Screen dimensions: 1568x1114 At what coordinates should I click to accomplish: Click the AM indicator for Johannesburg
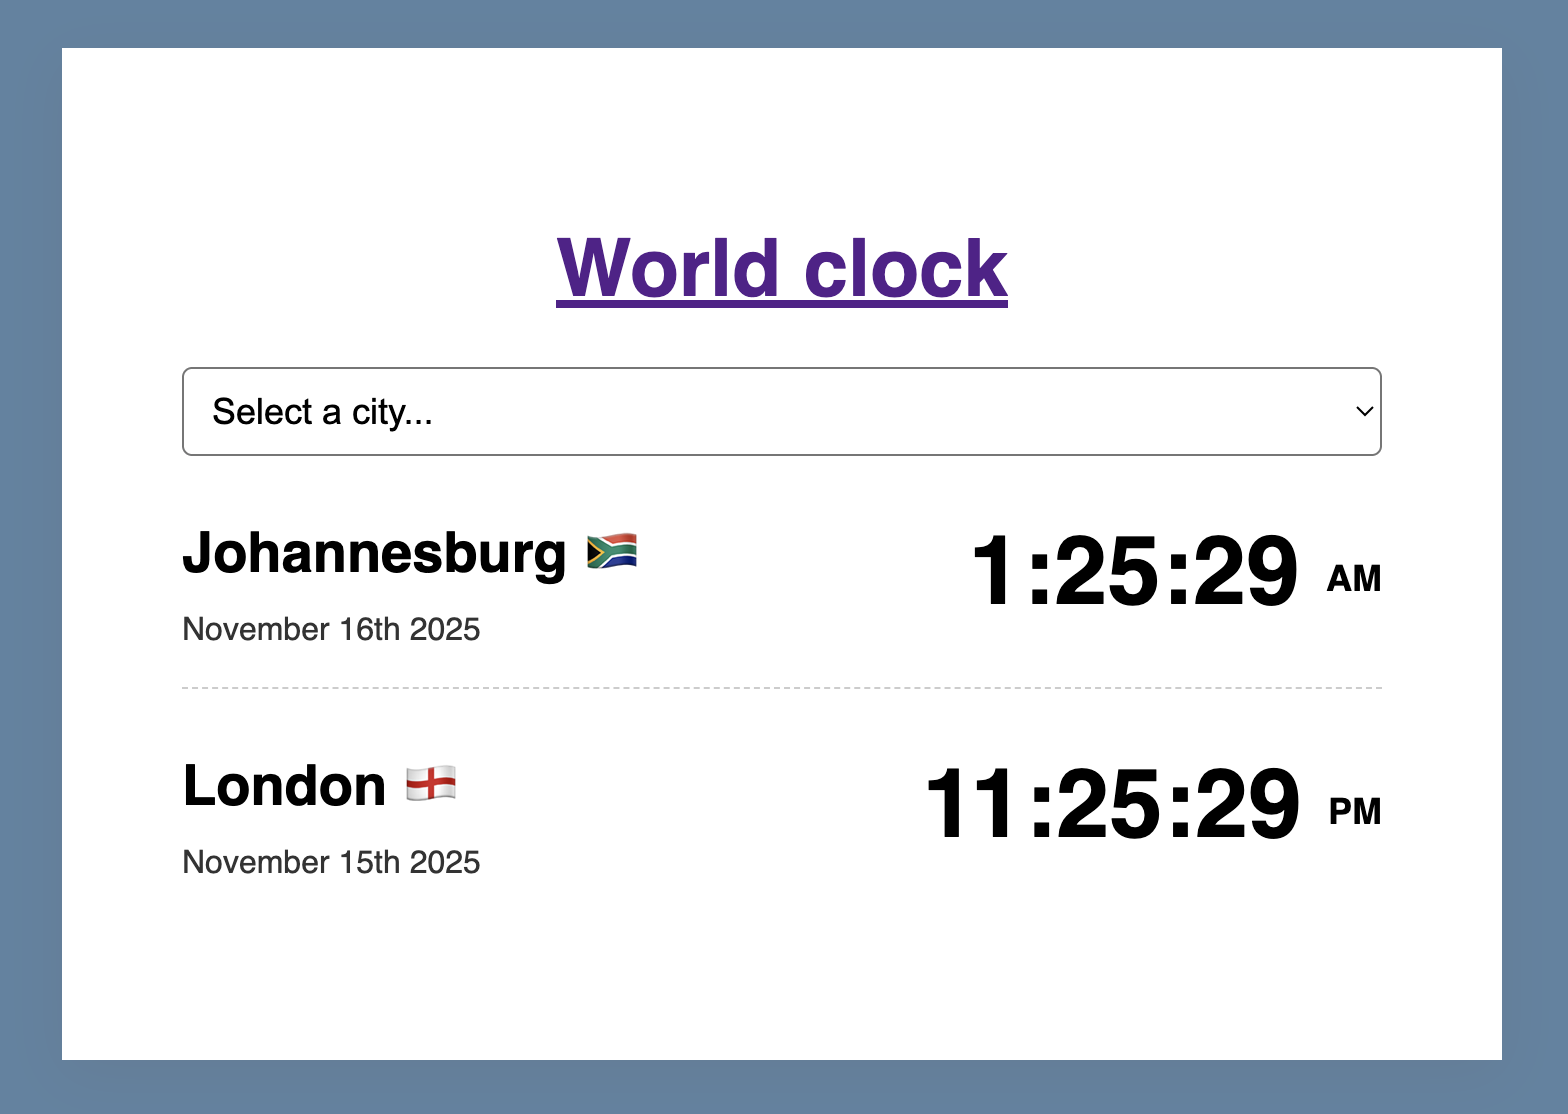(1355, 578)
